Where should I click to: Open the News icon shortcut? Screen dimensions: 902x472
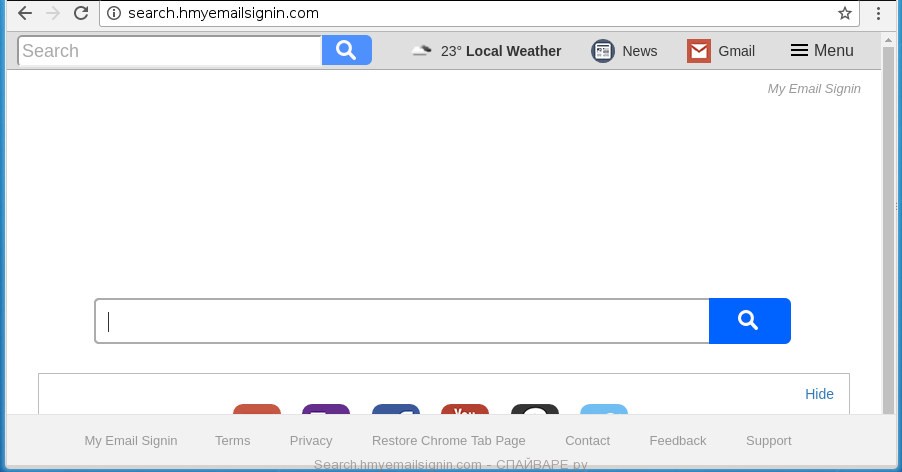pos(603,51)
